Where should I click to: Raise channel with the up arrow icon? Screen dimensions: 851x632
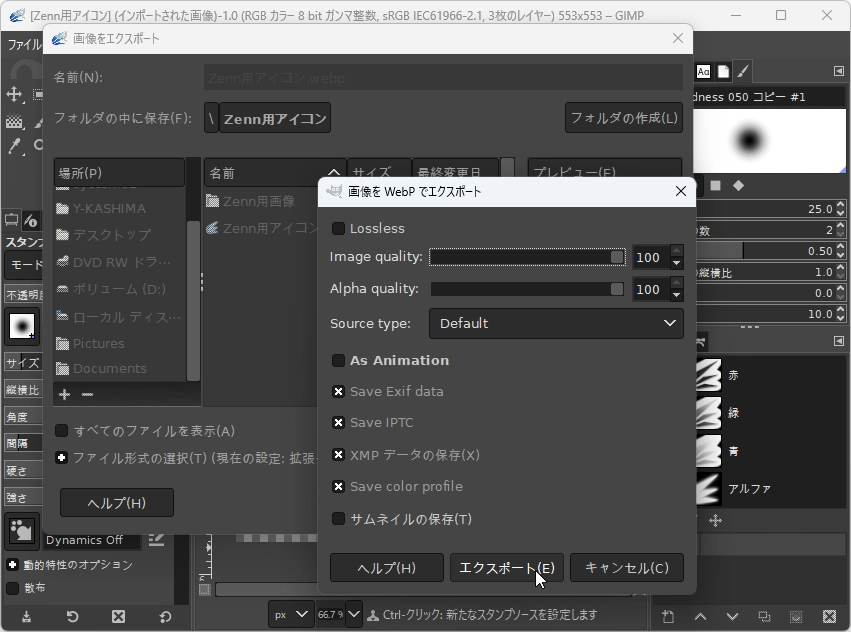click(x=700, y=616)
